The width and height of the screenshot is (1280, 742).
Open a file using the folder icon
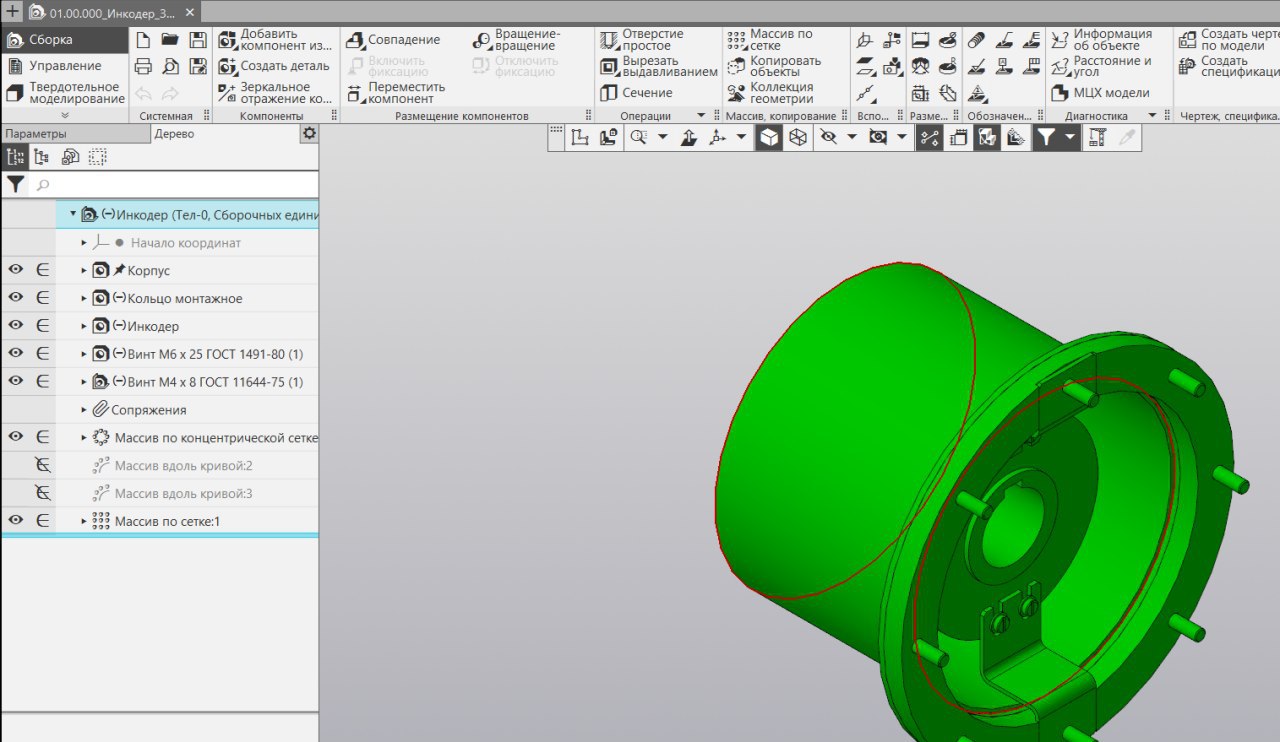point(170,40)
